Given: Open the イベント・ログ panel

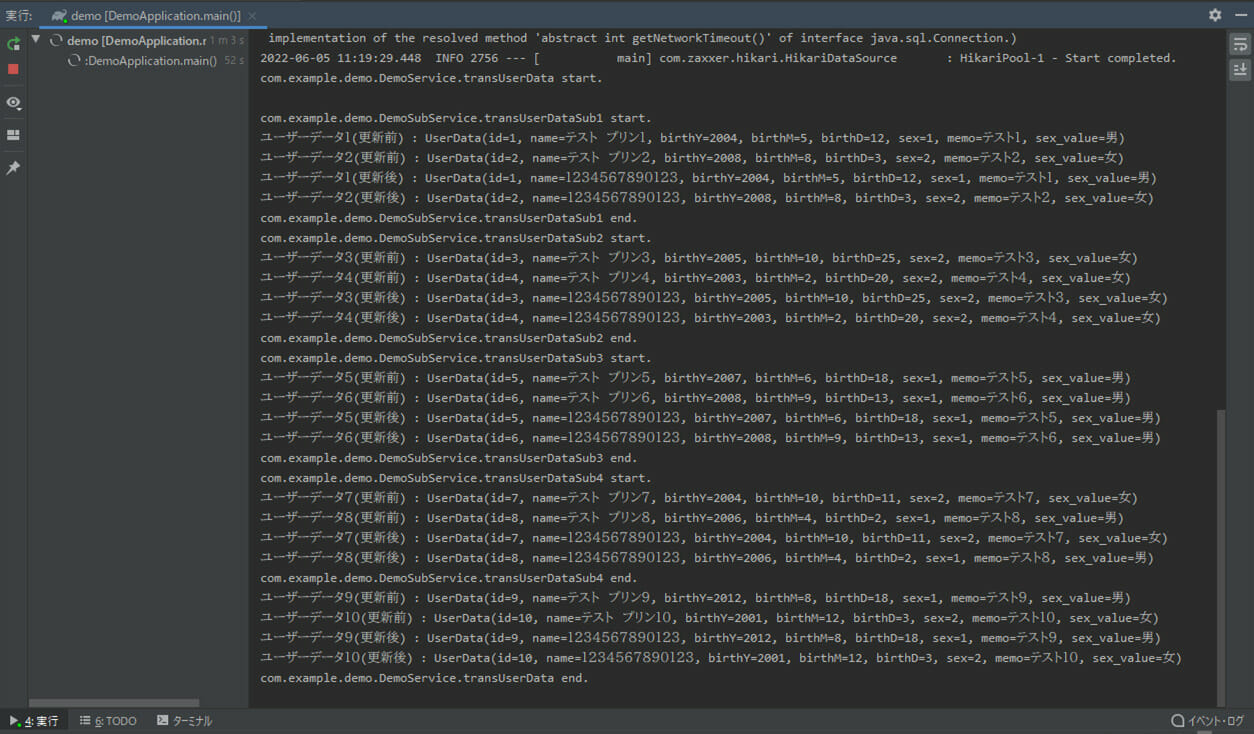Looking at the screenshot, I should (x=1208, y=721).
